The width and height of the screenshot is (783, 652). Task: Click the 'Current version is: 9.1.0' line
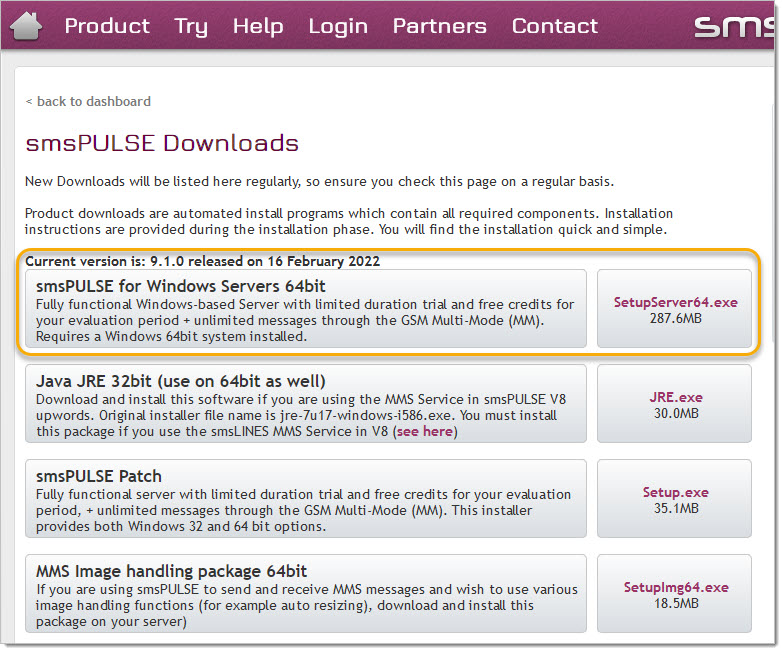click(203, 262)
